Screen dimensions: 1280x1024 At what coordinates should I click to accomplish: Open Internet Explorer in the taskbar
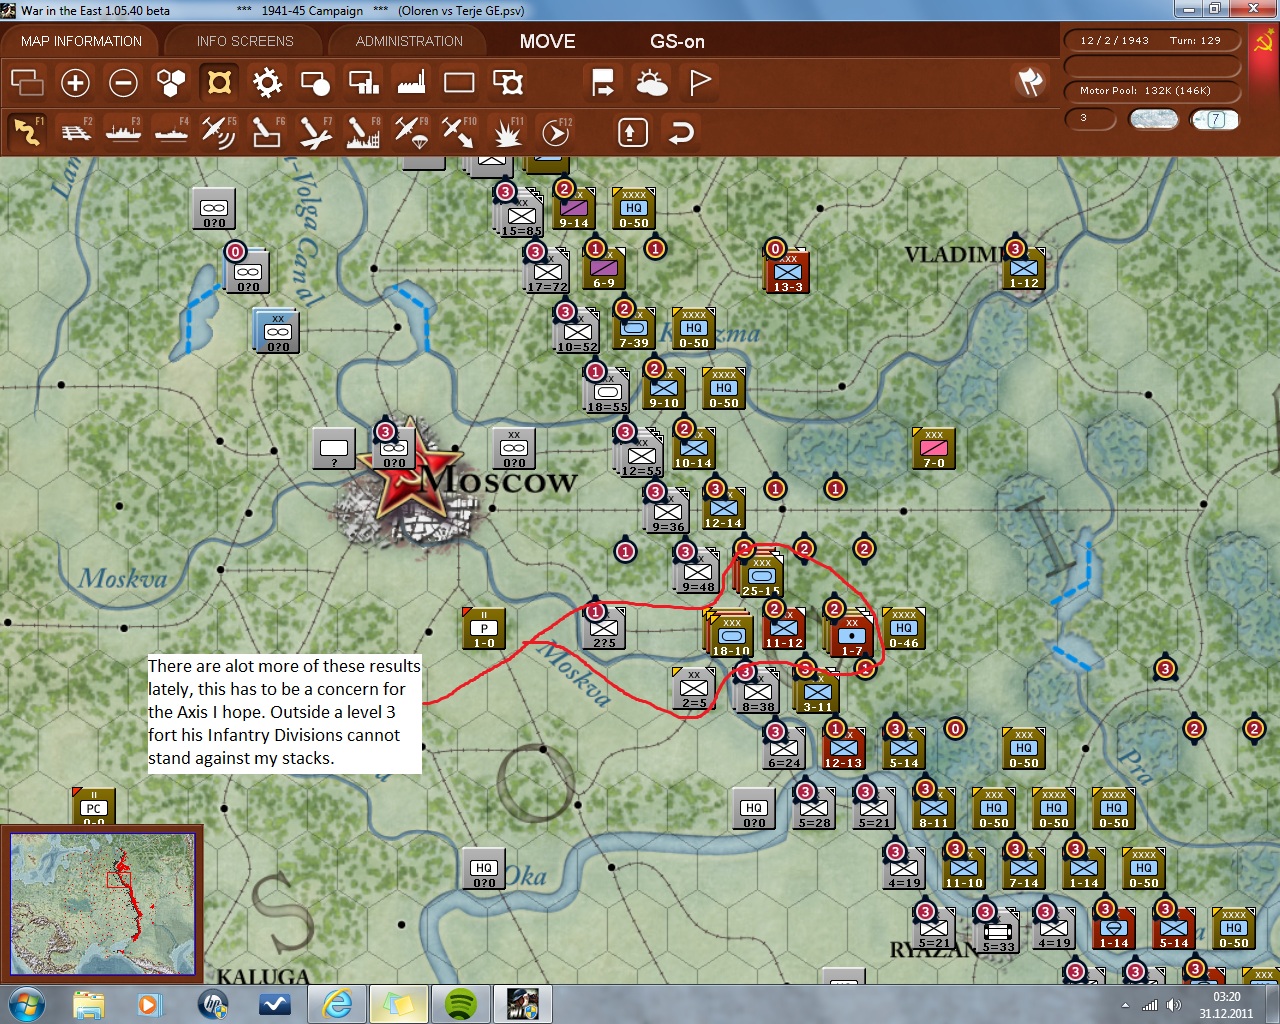336,1004
